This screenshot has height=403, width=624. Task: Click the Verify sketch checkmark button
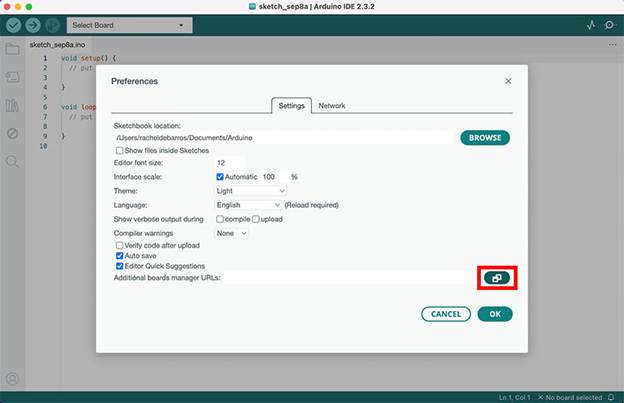pyautogui.click(x=14, y=24)
